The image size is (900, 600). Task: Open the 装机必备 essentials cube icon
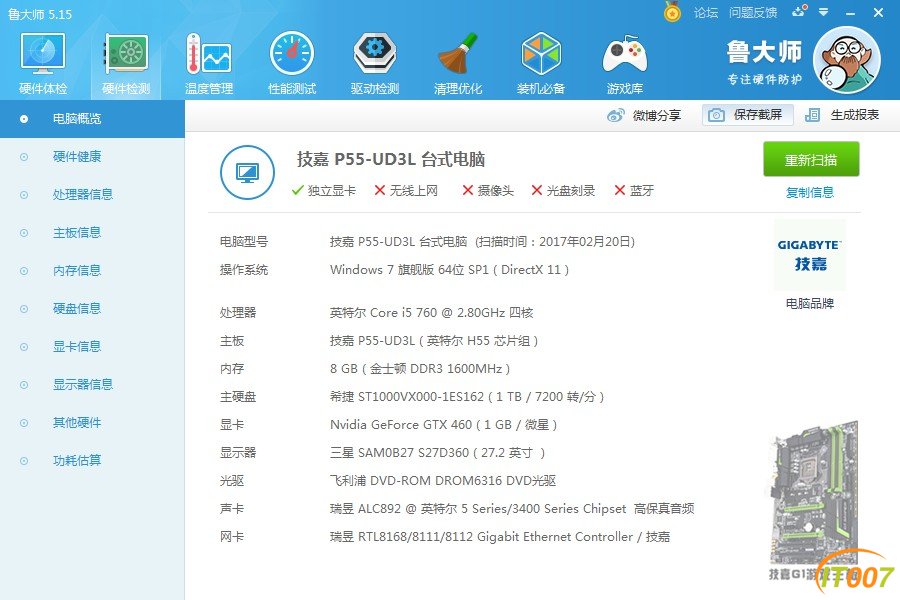point(541,55)
